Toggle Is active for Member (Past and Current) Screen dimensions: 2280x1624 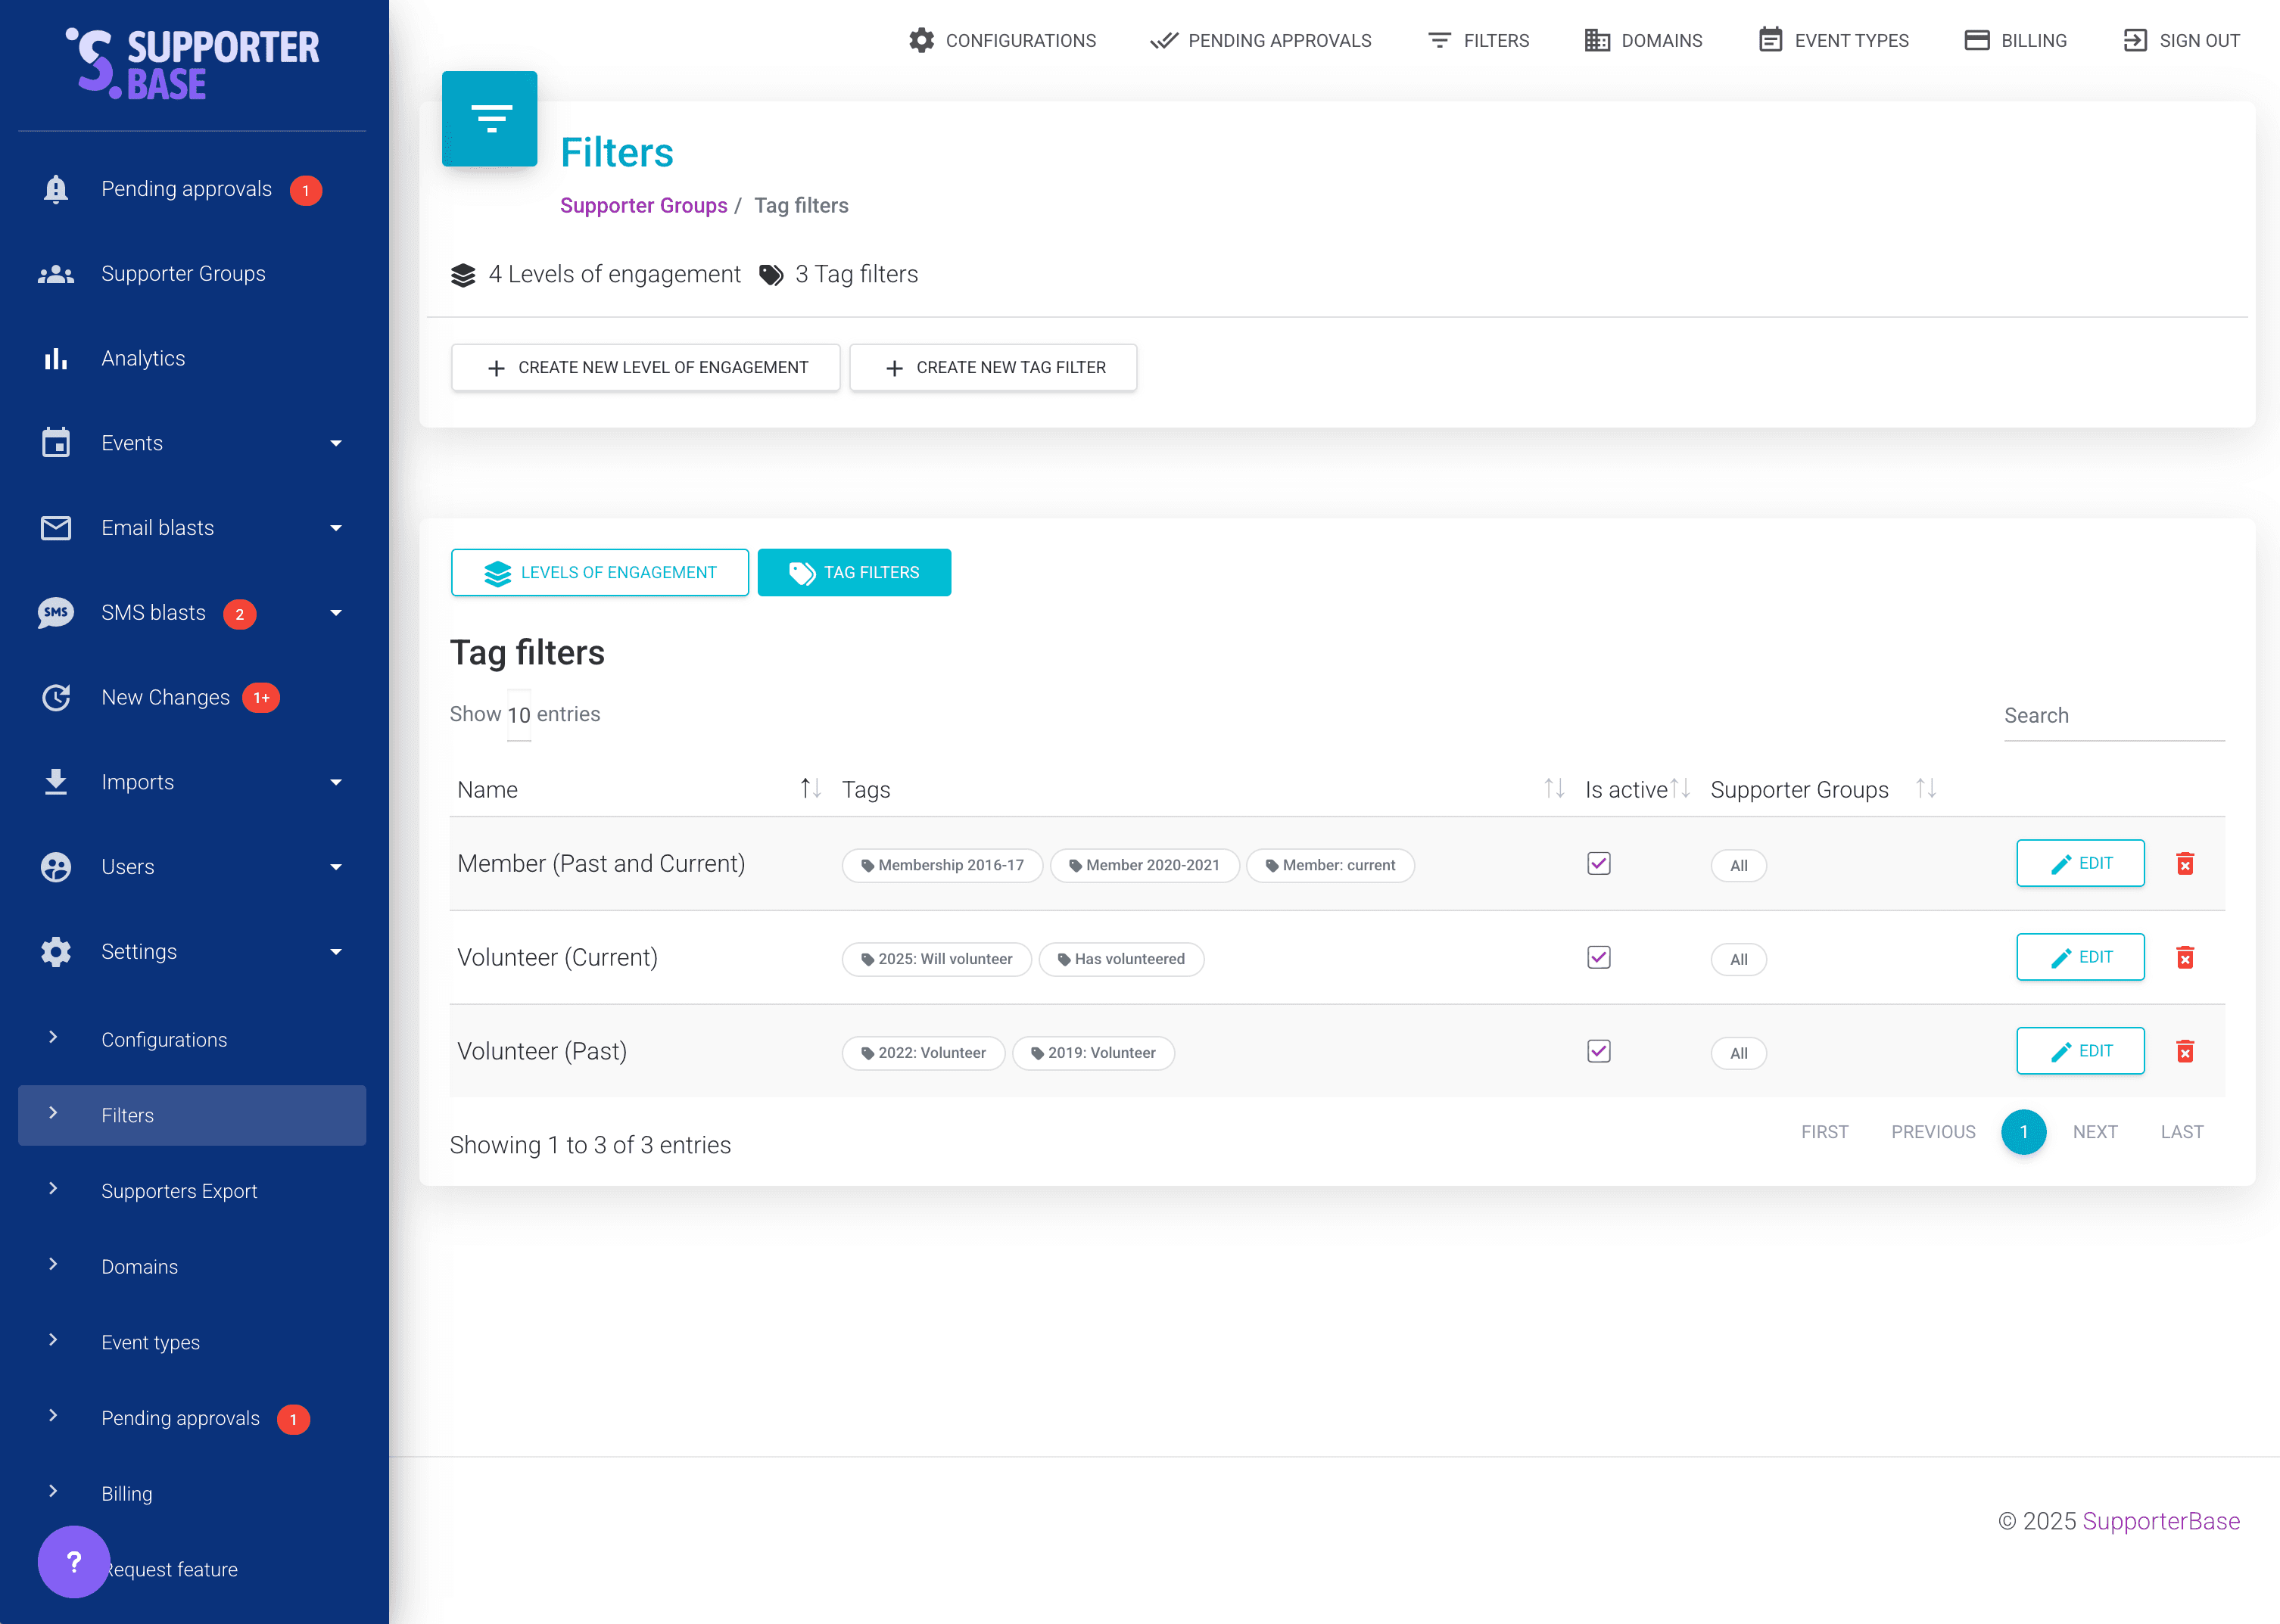click(x=1598, y=864)
